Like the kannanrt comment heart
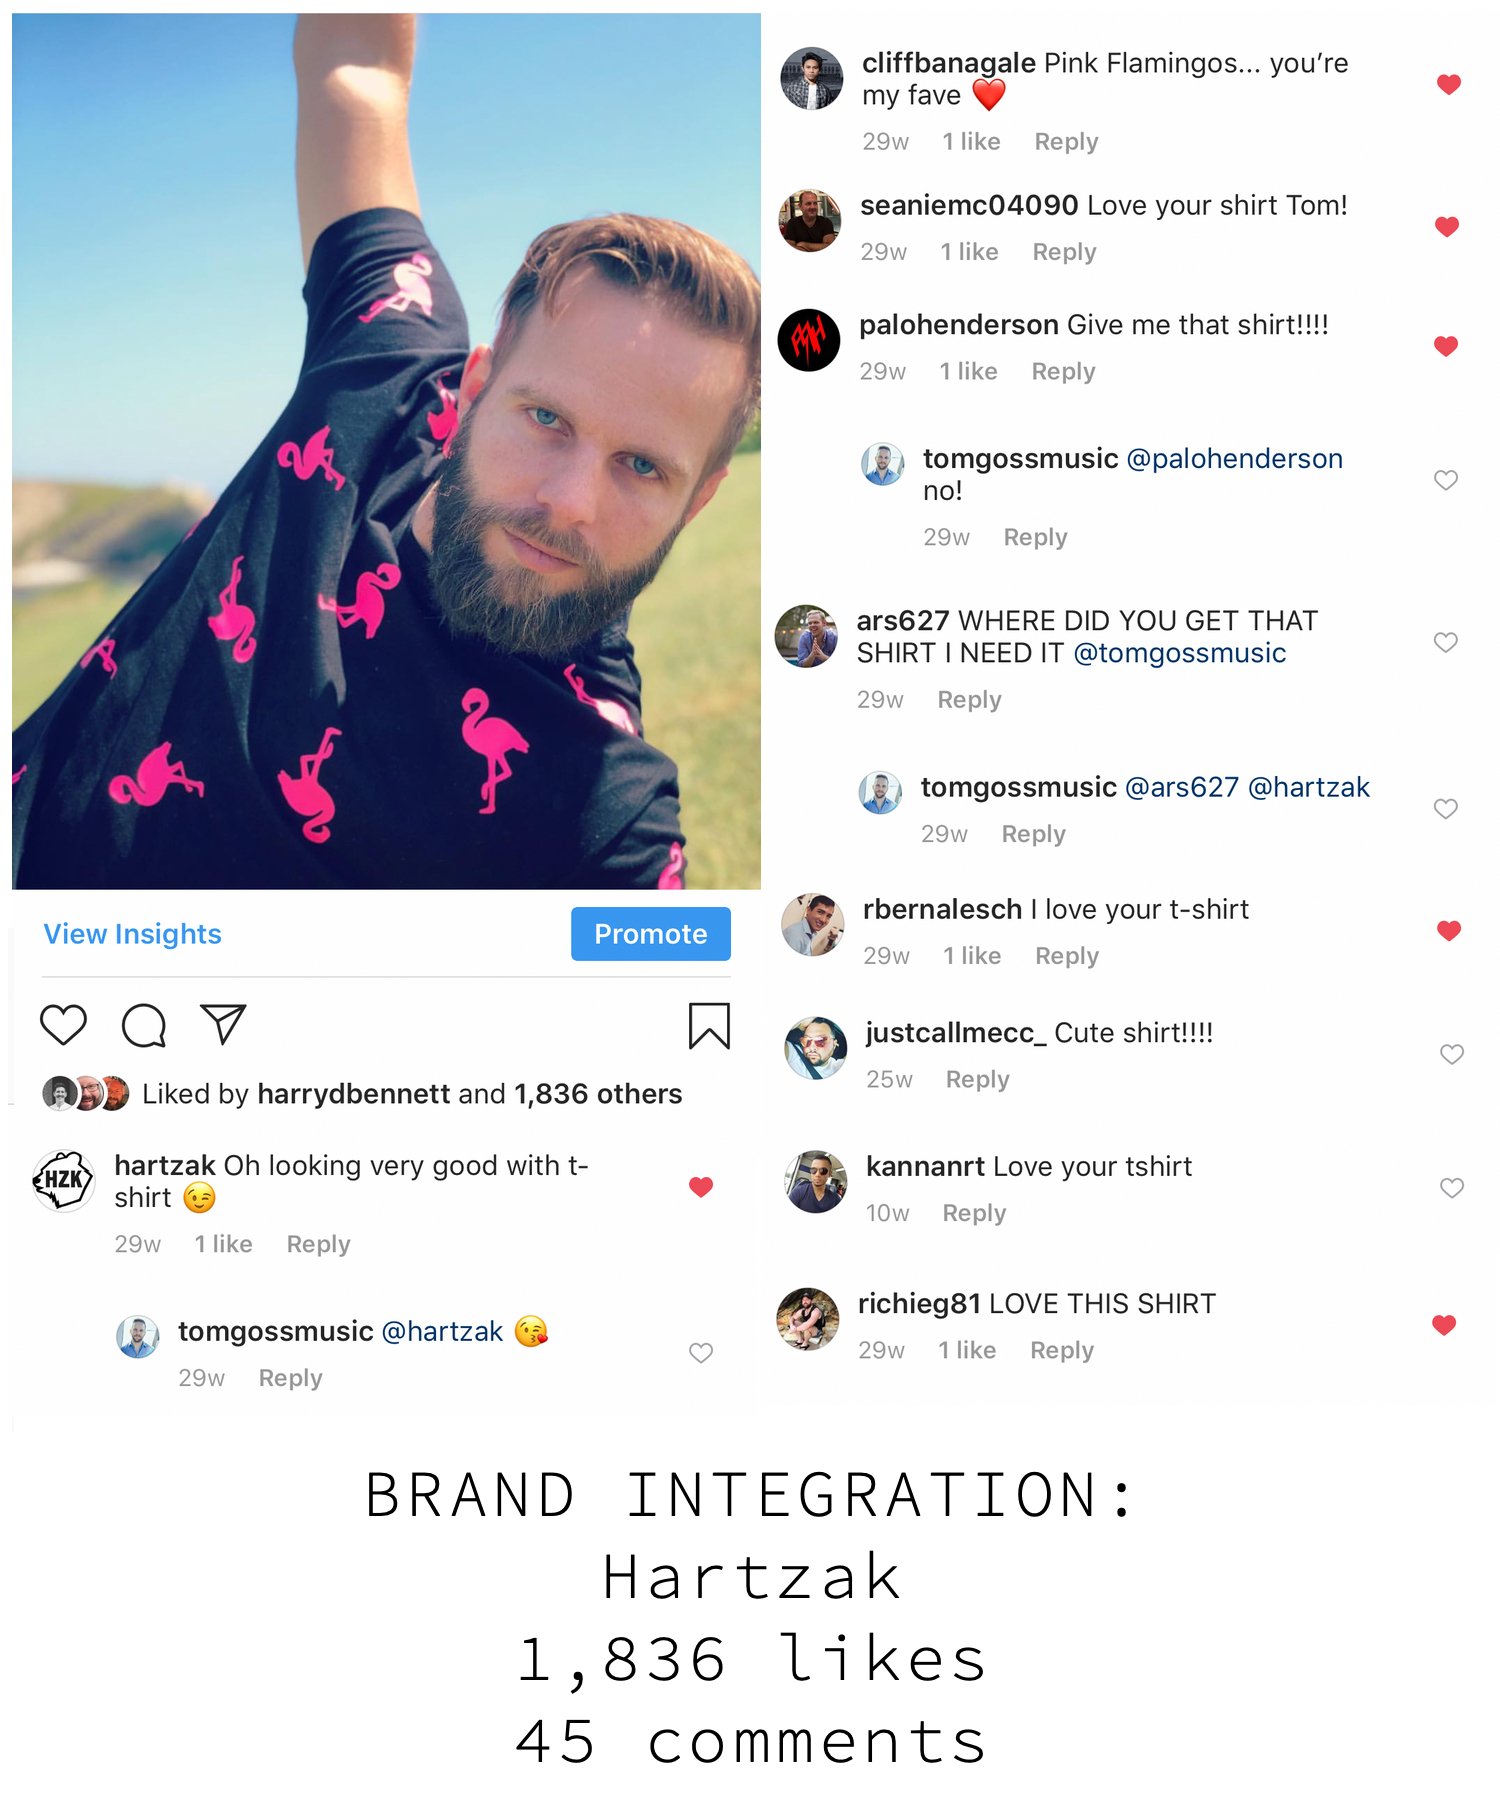The image size is (1500, 1800). pyautogui.click(x=1451, y=1187)
